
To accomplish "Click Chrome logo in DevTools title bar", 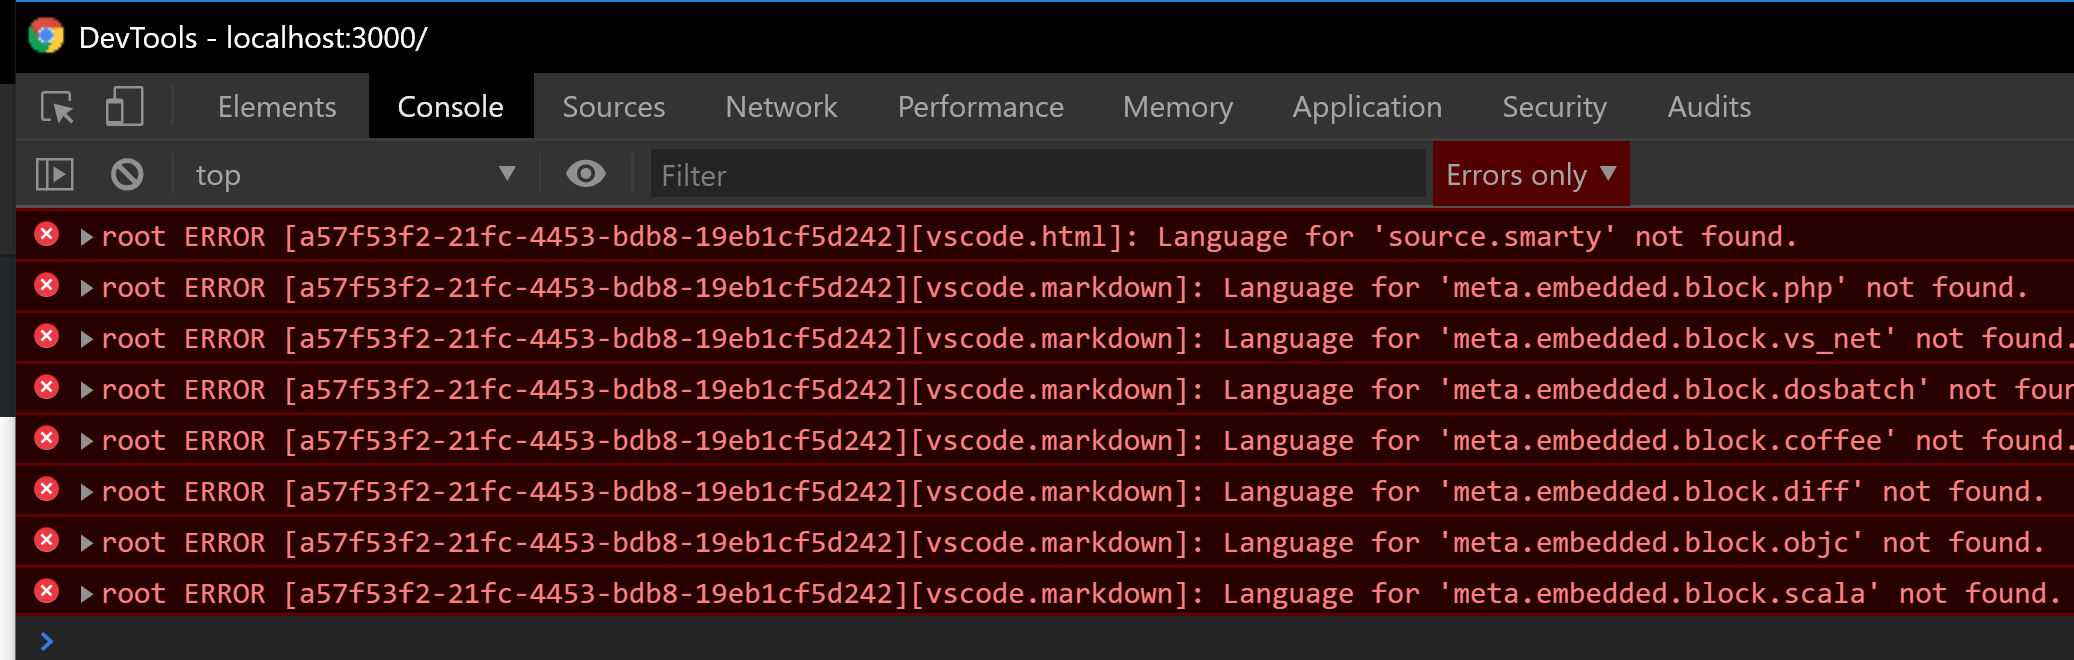I will point(46,37).
